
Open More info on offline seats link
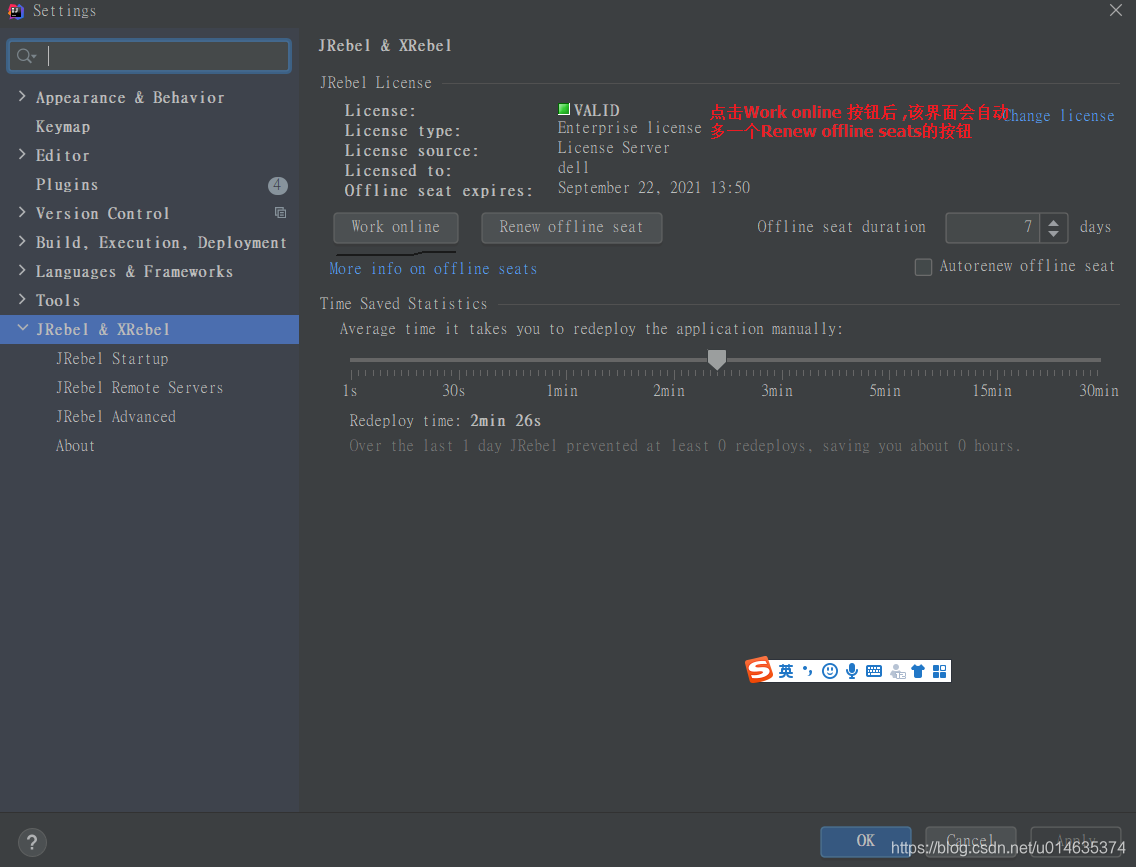pyautogui.click(x=433, y=269)
